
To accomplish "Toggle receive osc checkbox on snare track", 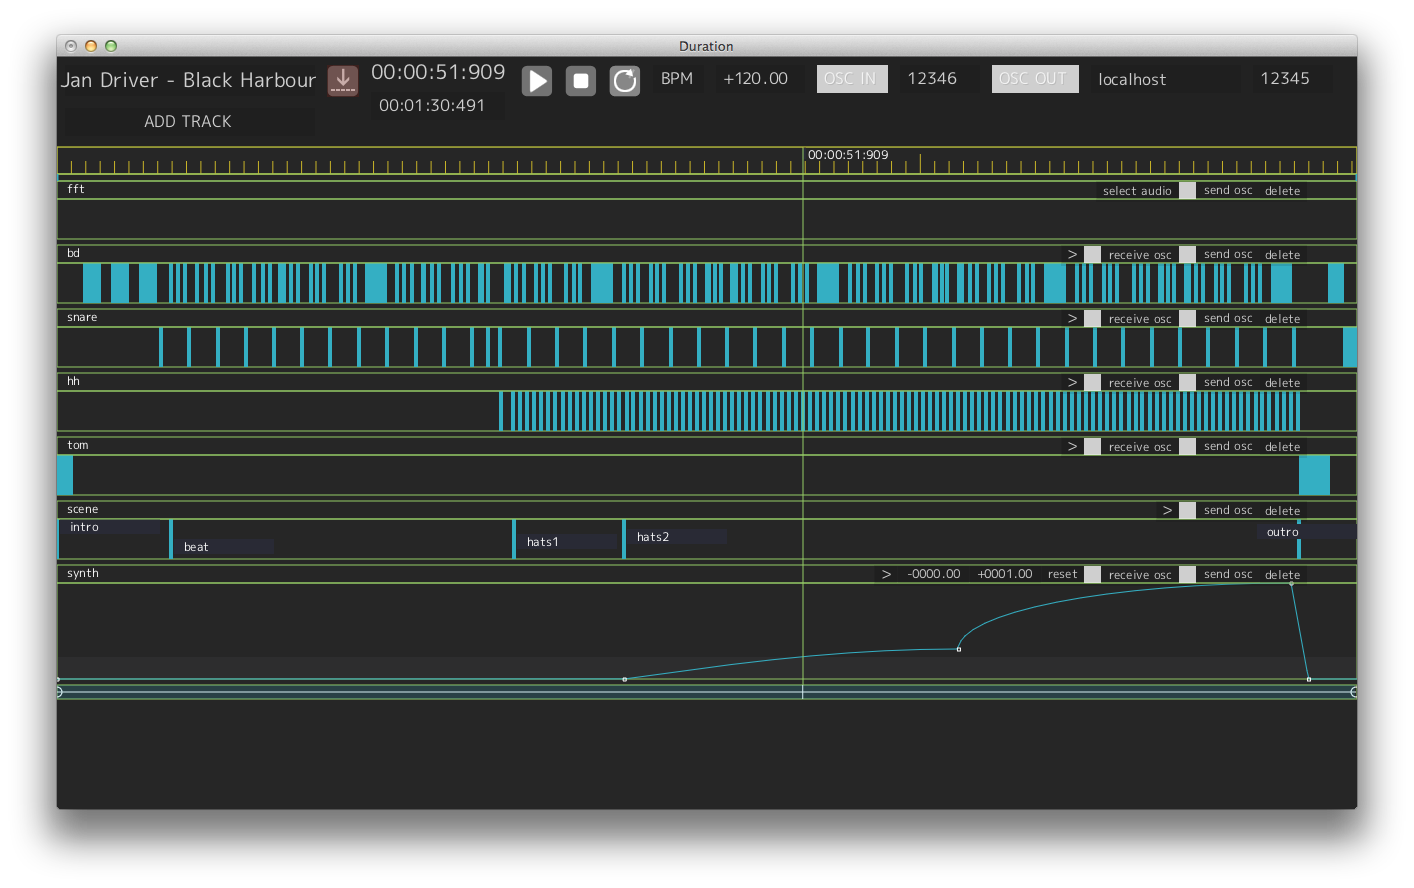I will pos(1093,319).
